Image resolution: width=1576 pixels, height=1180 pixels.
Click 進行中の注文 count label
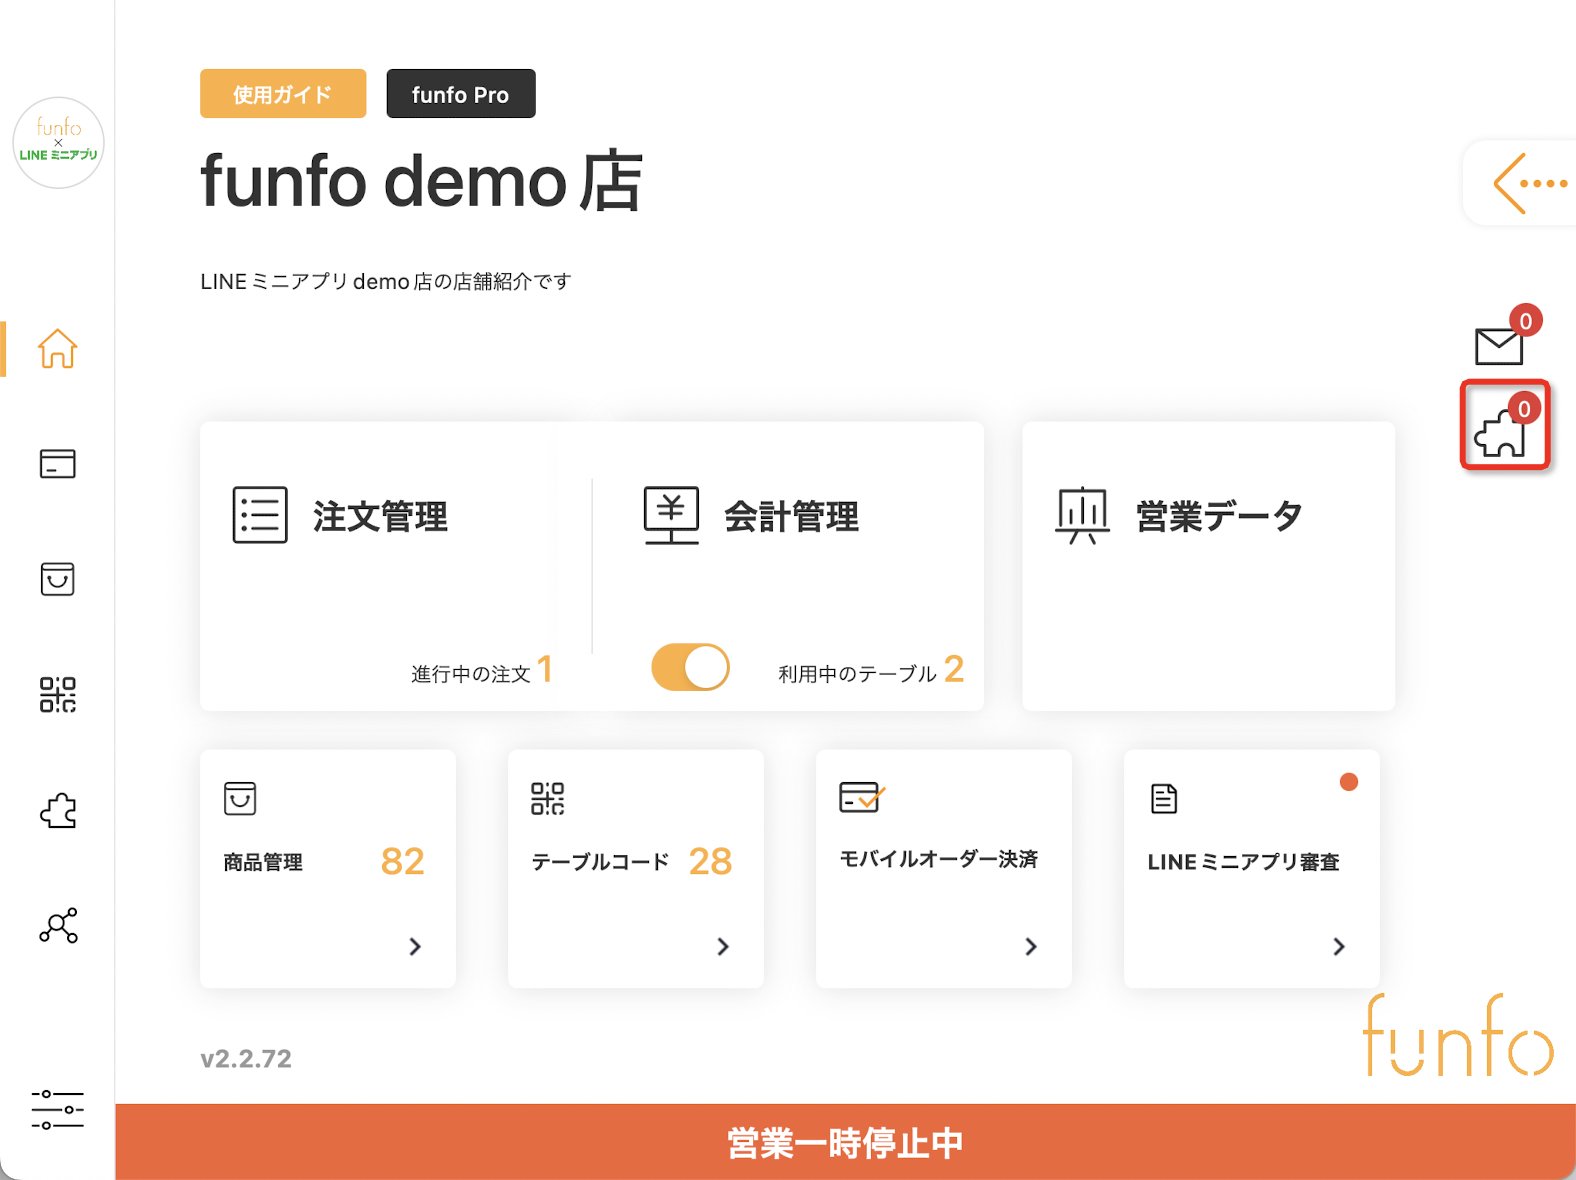(x=471, y=674)
